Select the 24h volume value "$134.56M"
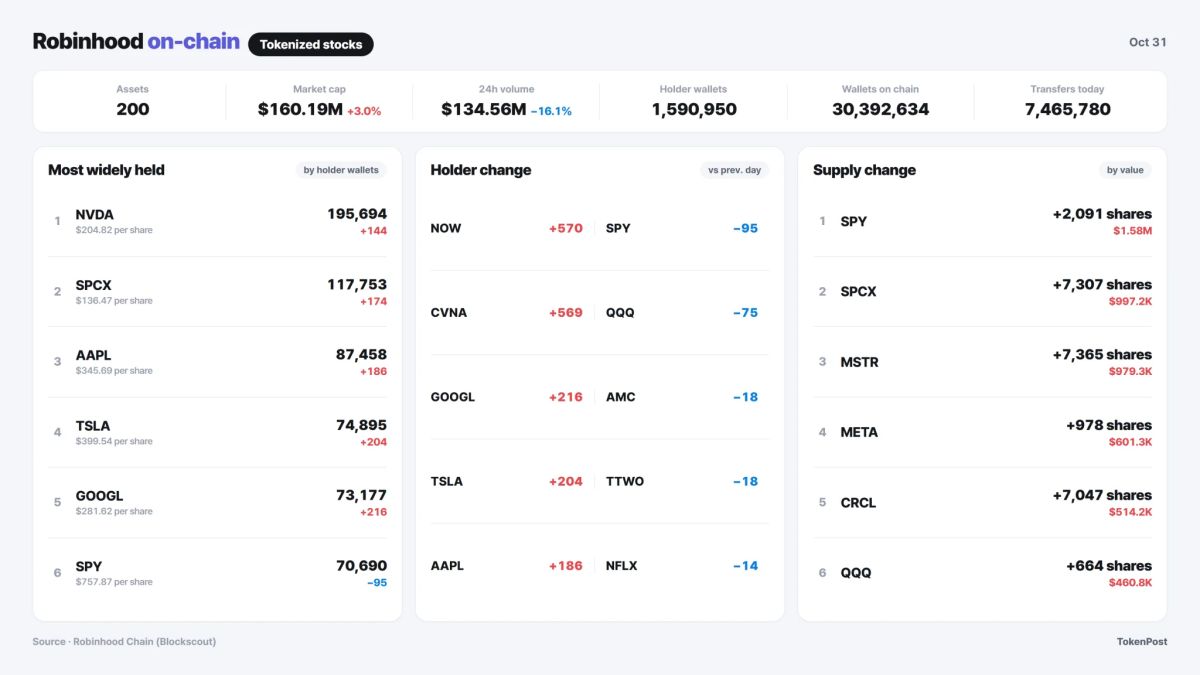1200x675 pixels. [483, 110]
